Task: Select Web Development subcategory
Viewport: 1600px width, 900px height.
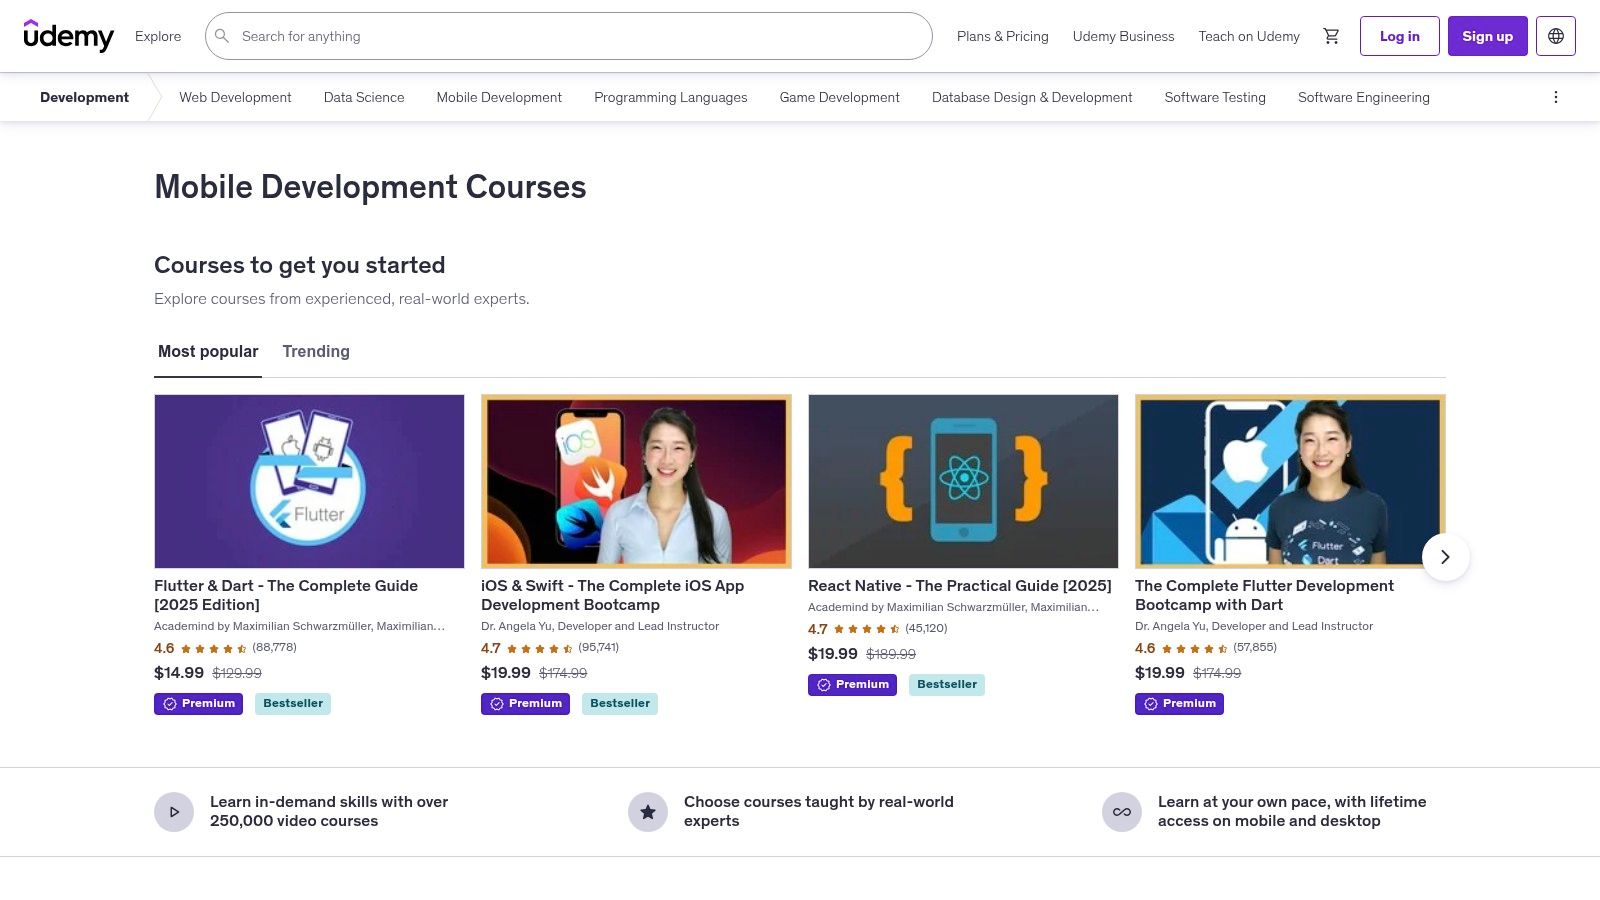Action: coord(235,97)
